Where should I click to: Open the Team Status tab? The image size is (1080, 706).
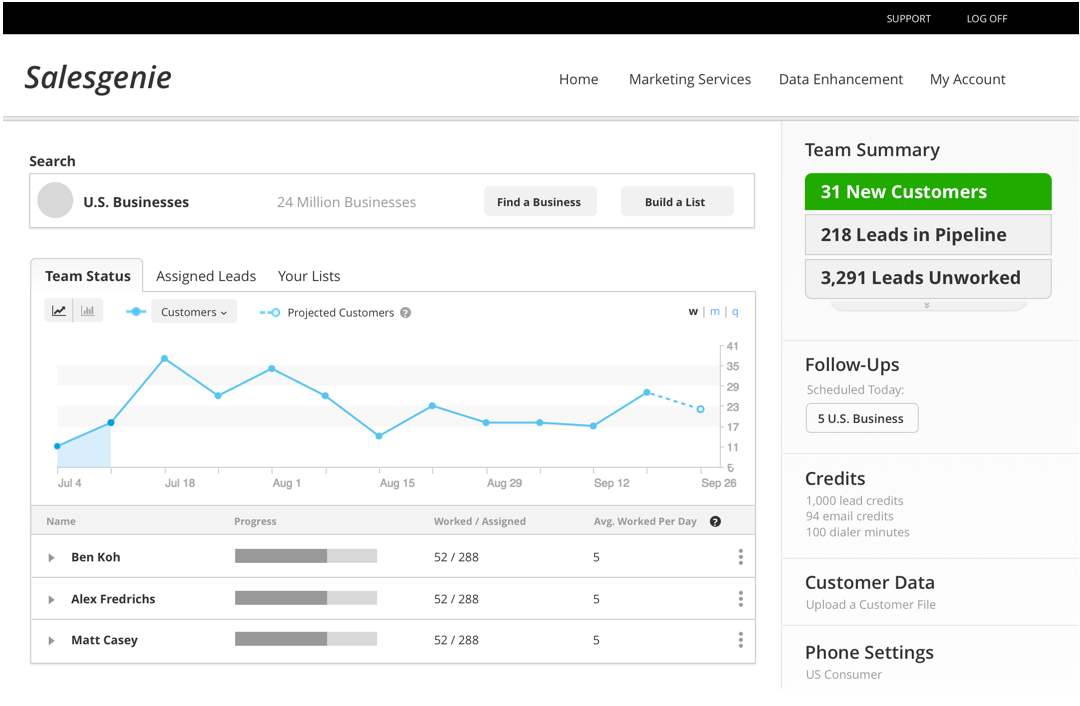tap(87, 276)
